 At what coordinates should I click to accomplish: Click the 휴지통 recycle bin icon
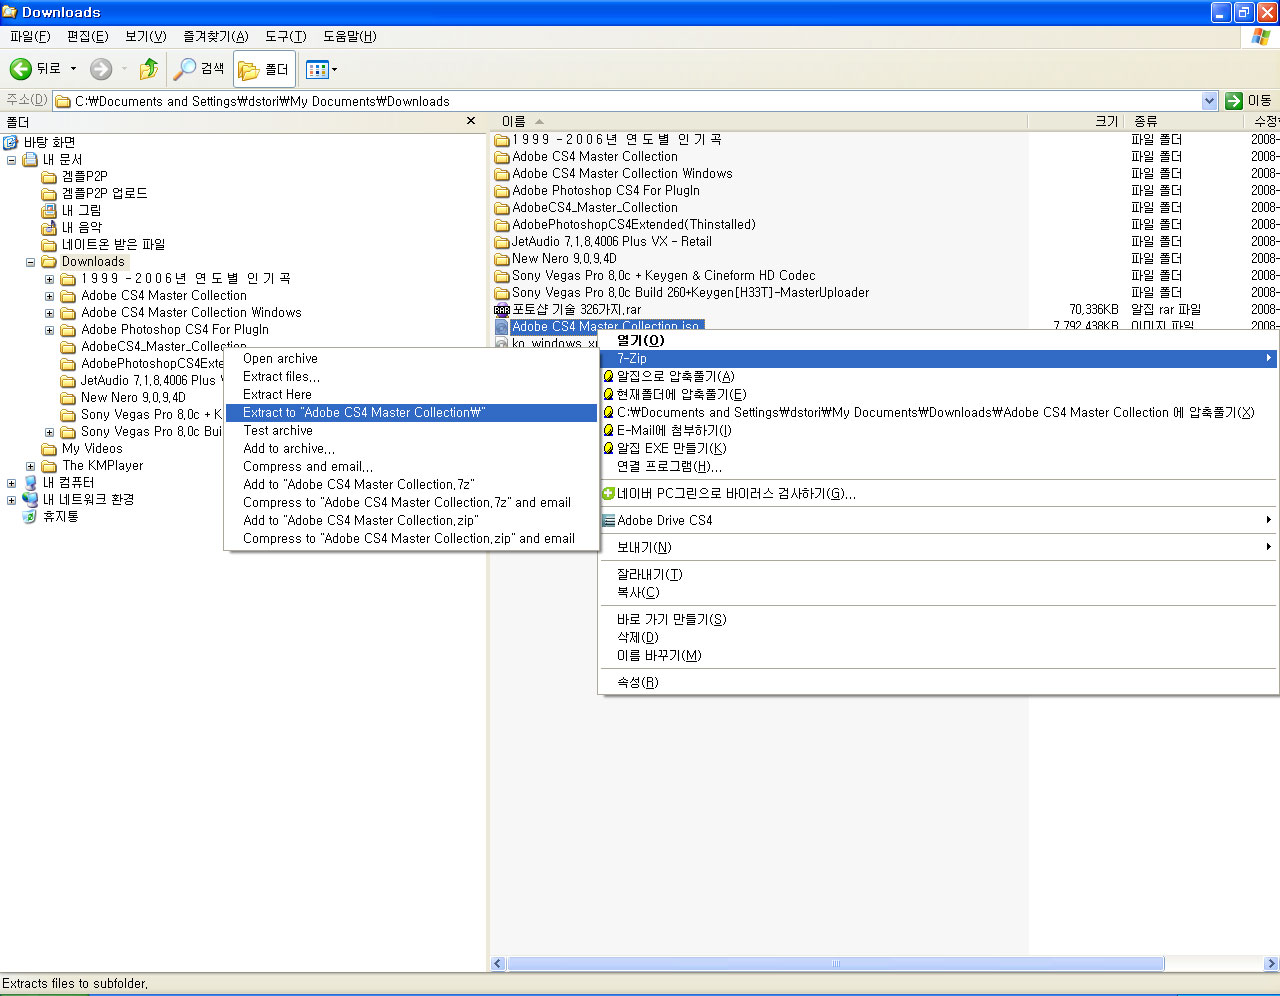30,517
